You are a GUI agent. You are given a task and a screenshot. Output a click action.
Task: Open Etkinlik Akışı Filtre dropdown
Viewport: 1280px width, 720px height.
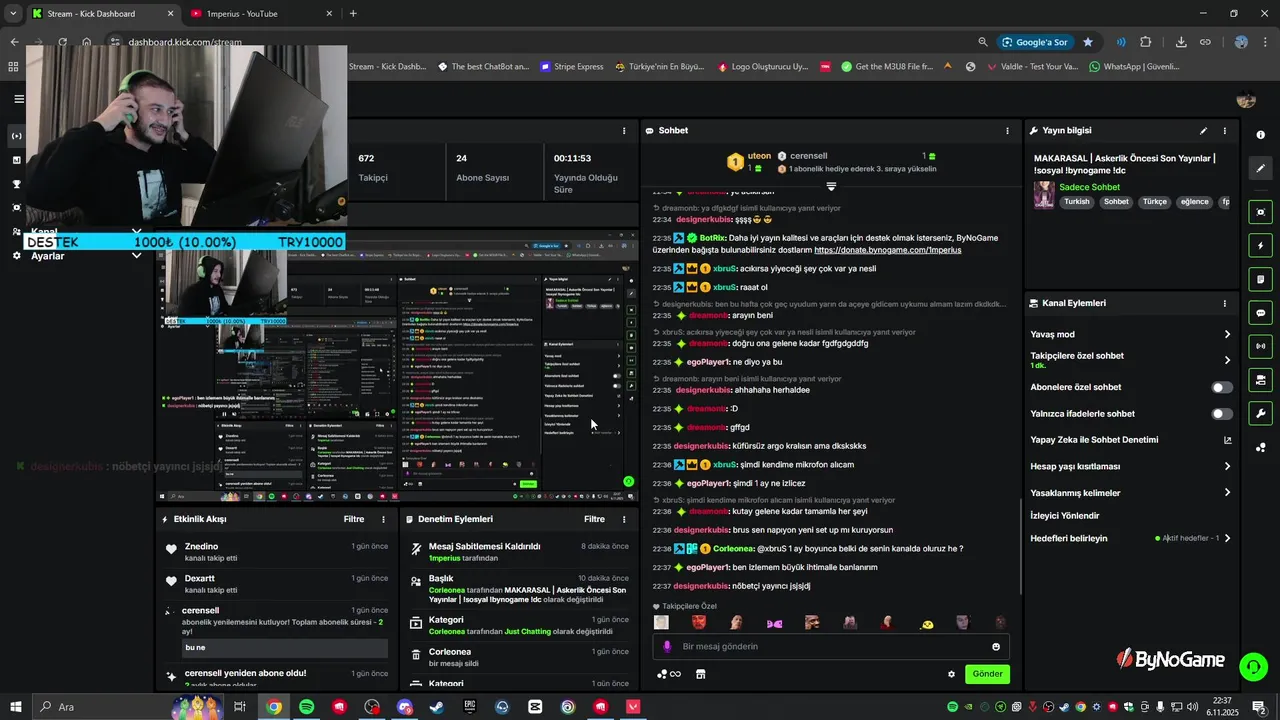[x=354, y=519]
